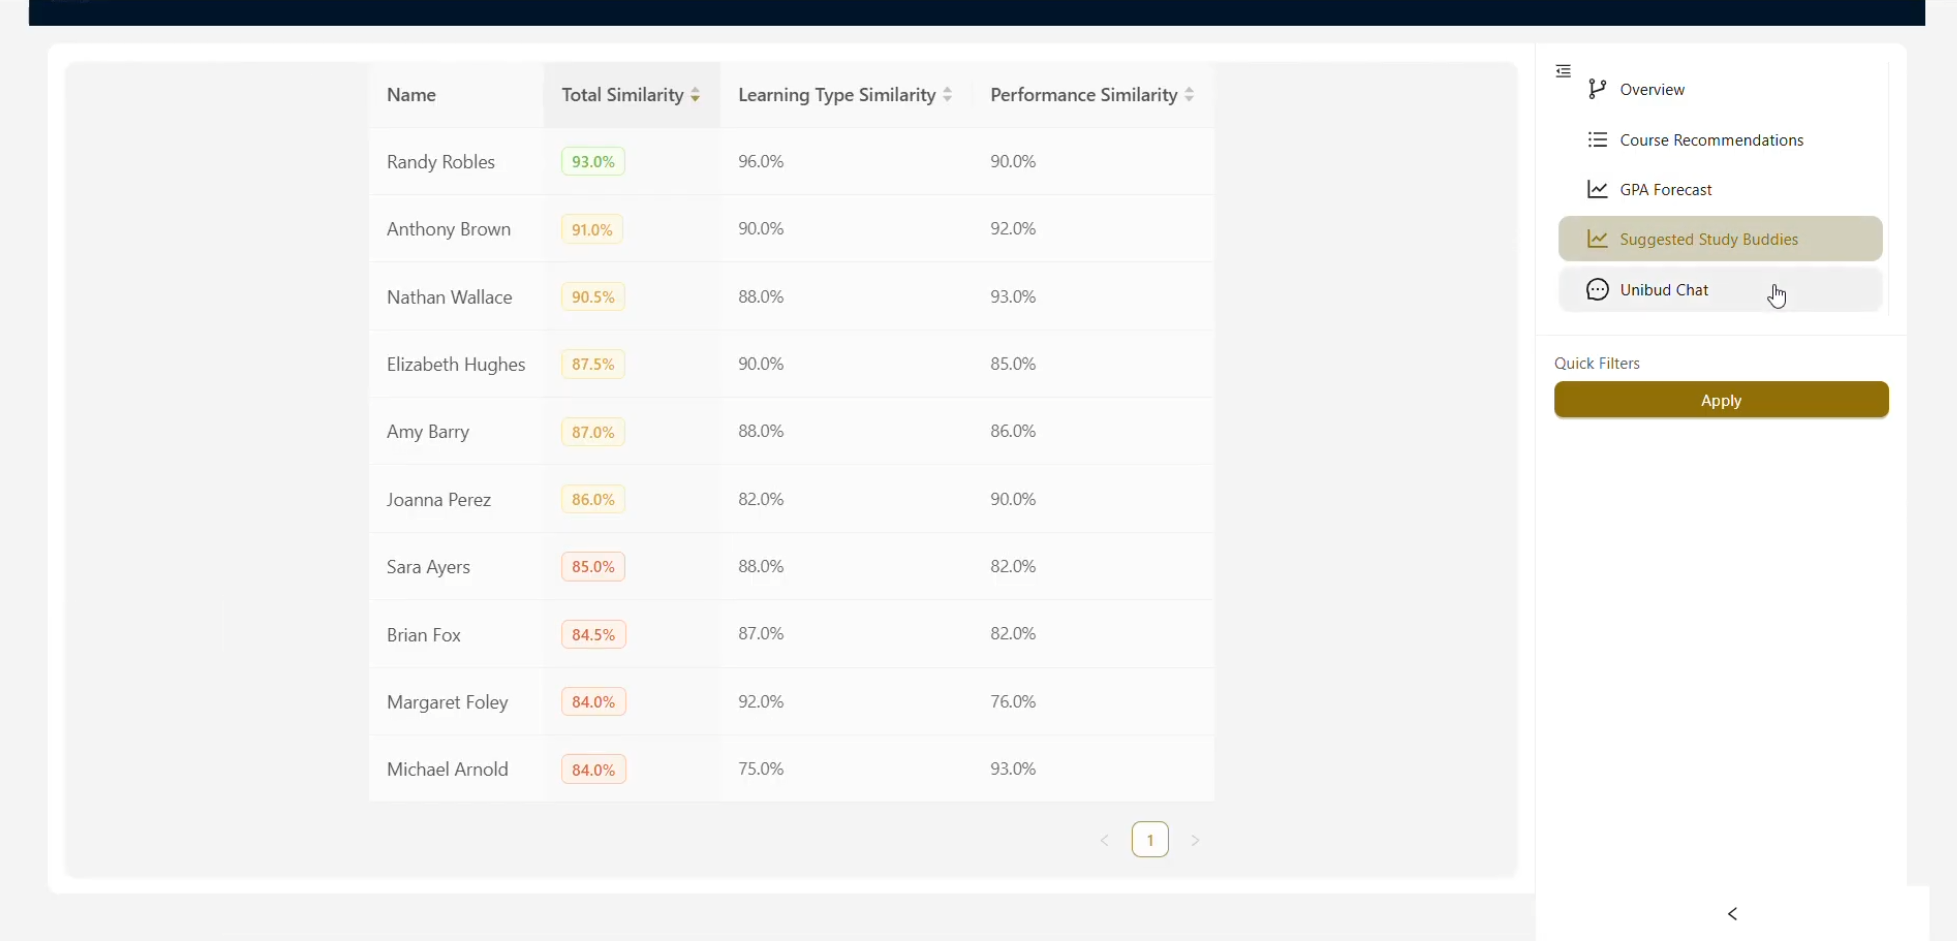Sort by Total Similarity arrows

tap(695, 95)
